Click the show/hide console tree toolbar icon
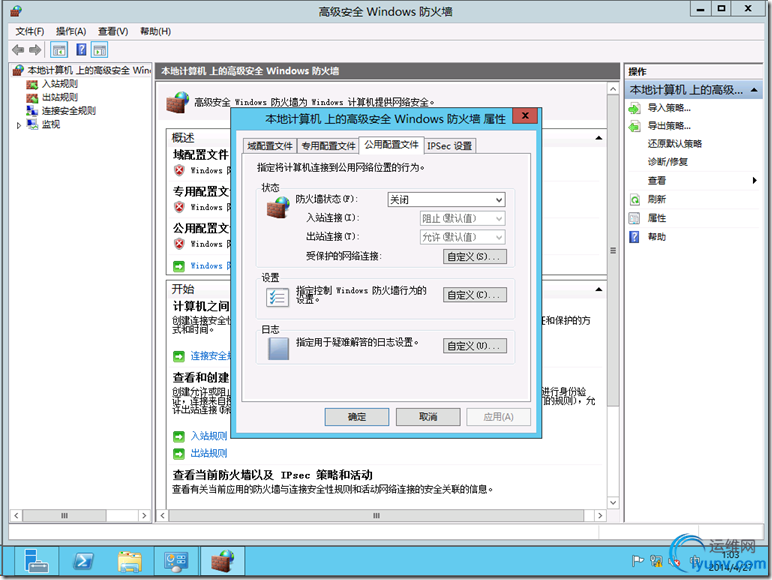772x580 pixels. click(59, 50)
